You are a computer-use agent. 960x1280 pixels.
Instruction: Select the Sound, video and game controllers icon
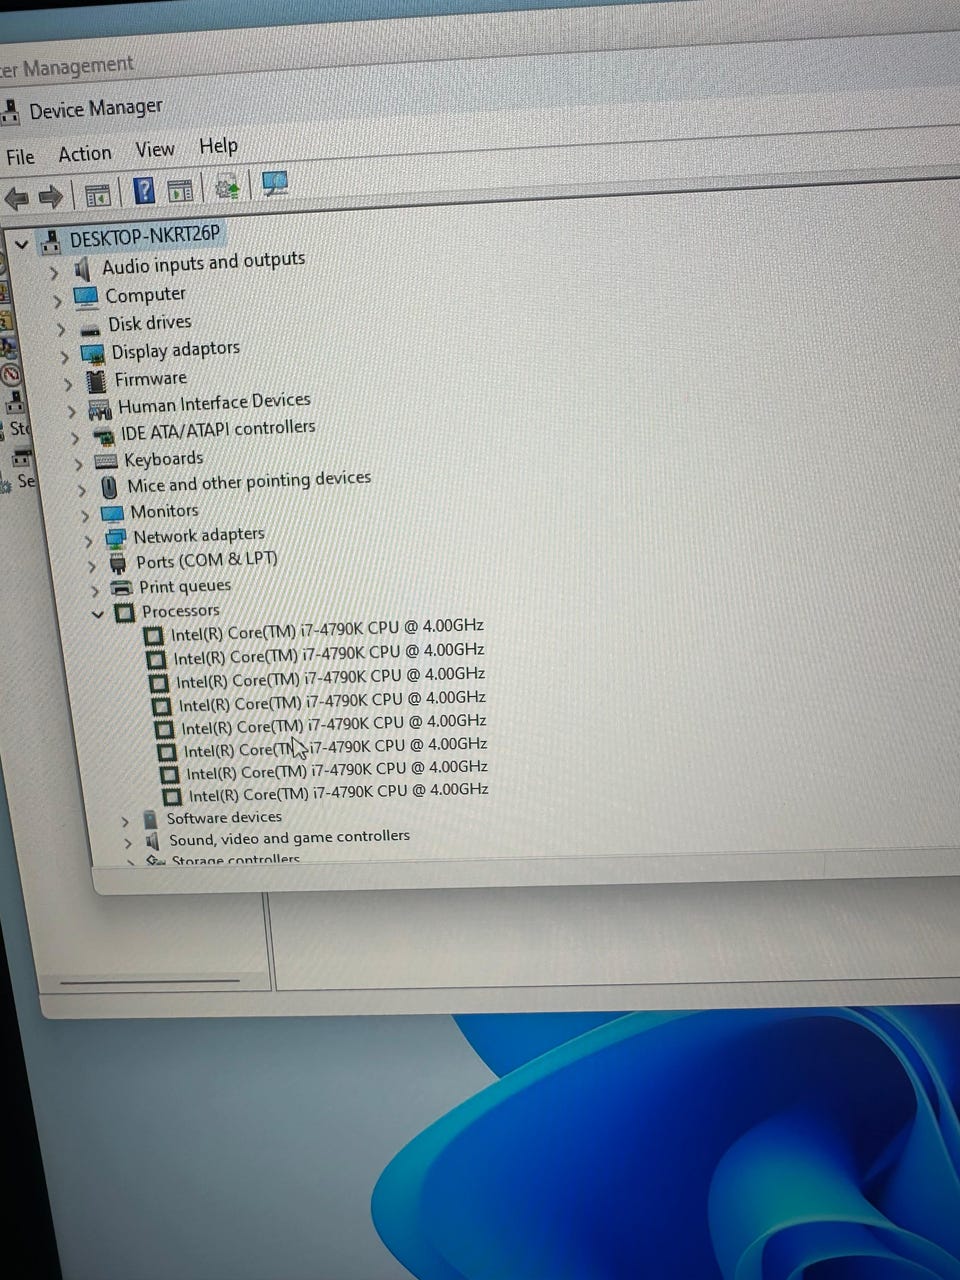[152, 841]
